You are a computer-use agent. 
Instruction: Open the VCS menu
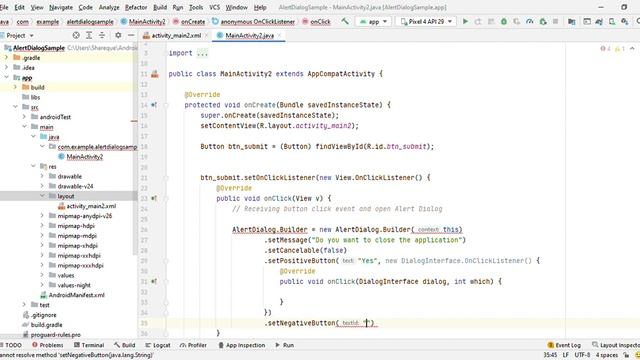click(215, 7)
